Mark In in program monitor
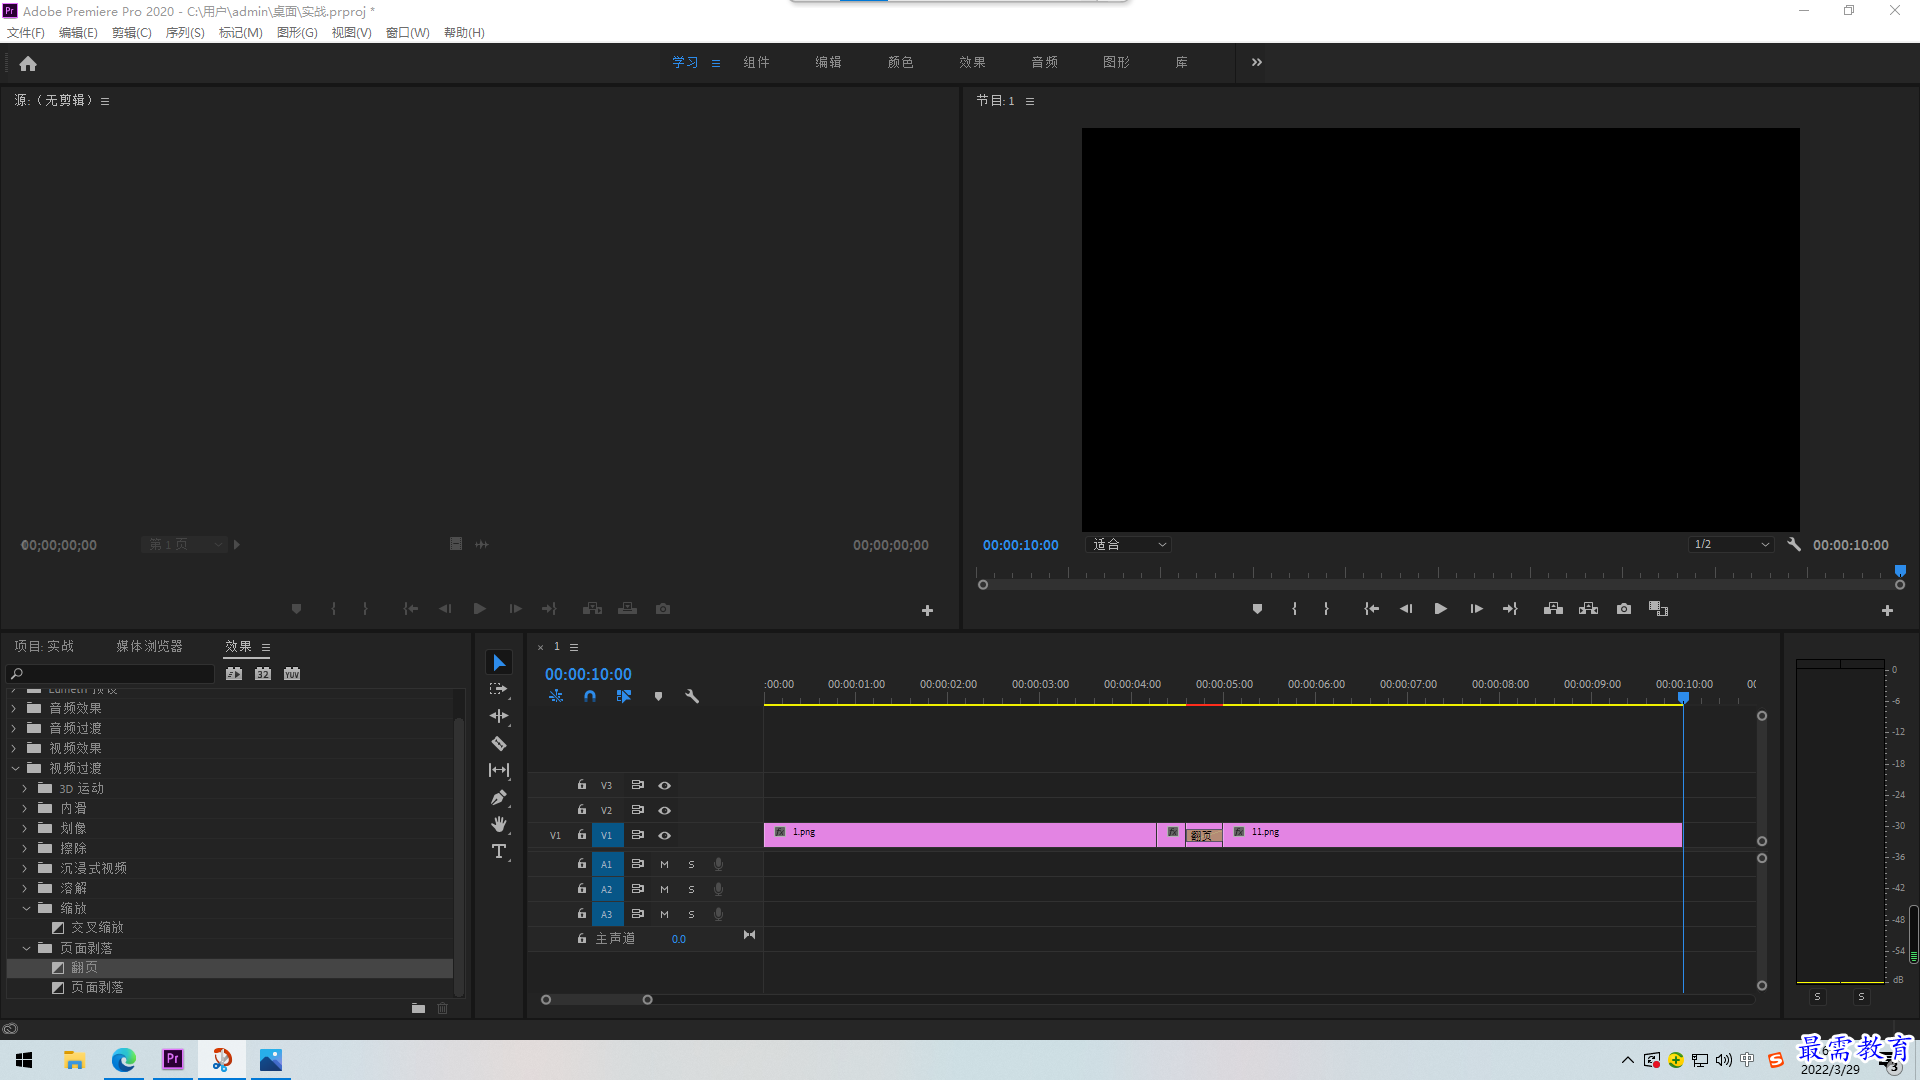Image resolution: width=1920 pixels, height=1080 pixels. [1294, 608]
